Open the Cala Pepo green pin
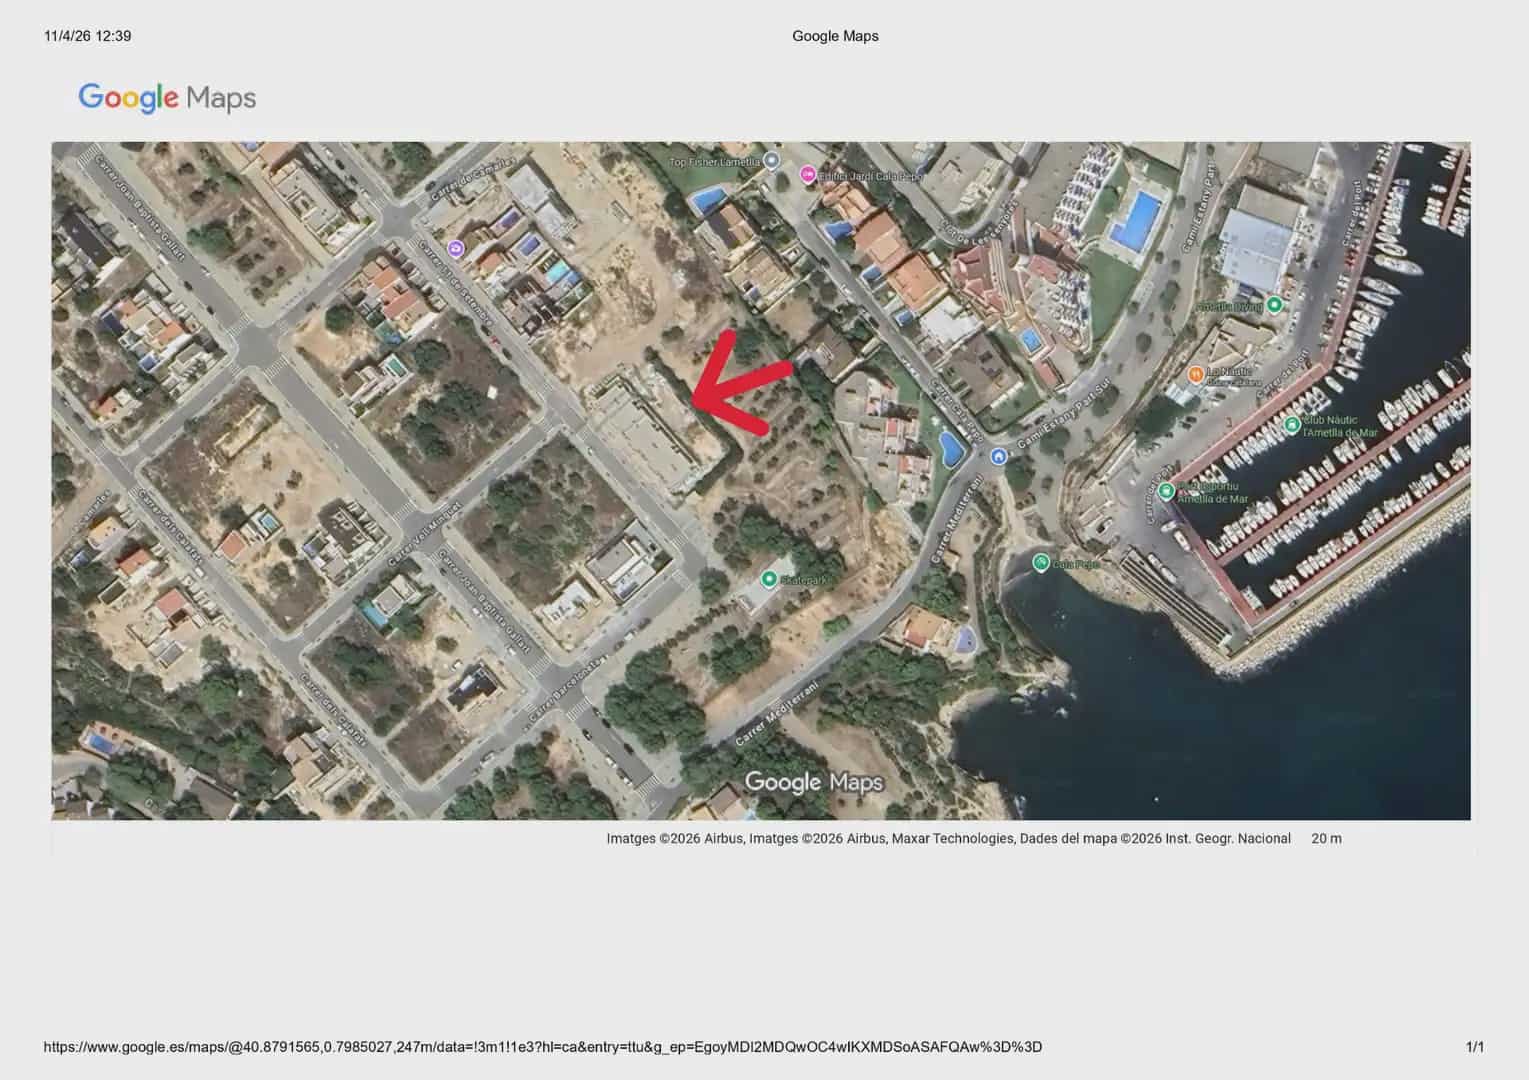This screenshot has width=1529, height=1080. coord(1041,563)
